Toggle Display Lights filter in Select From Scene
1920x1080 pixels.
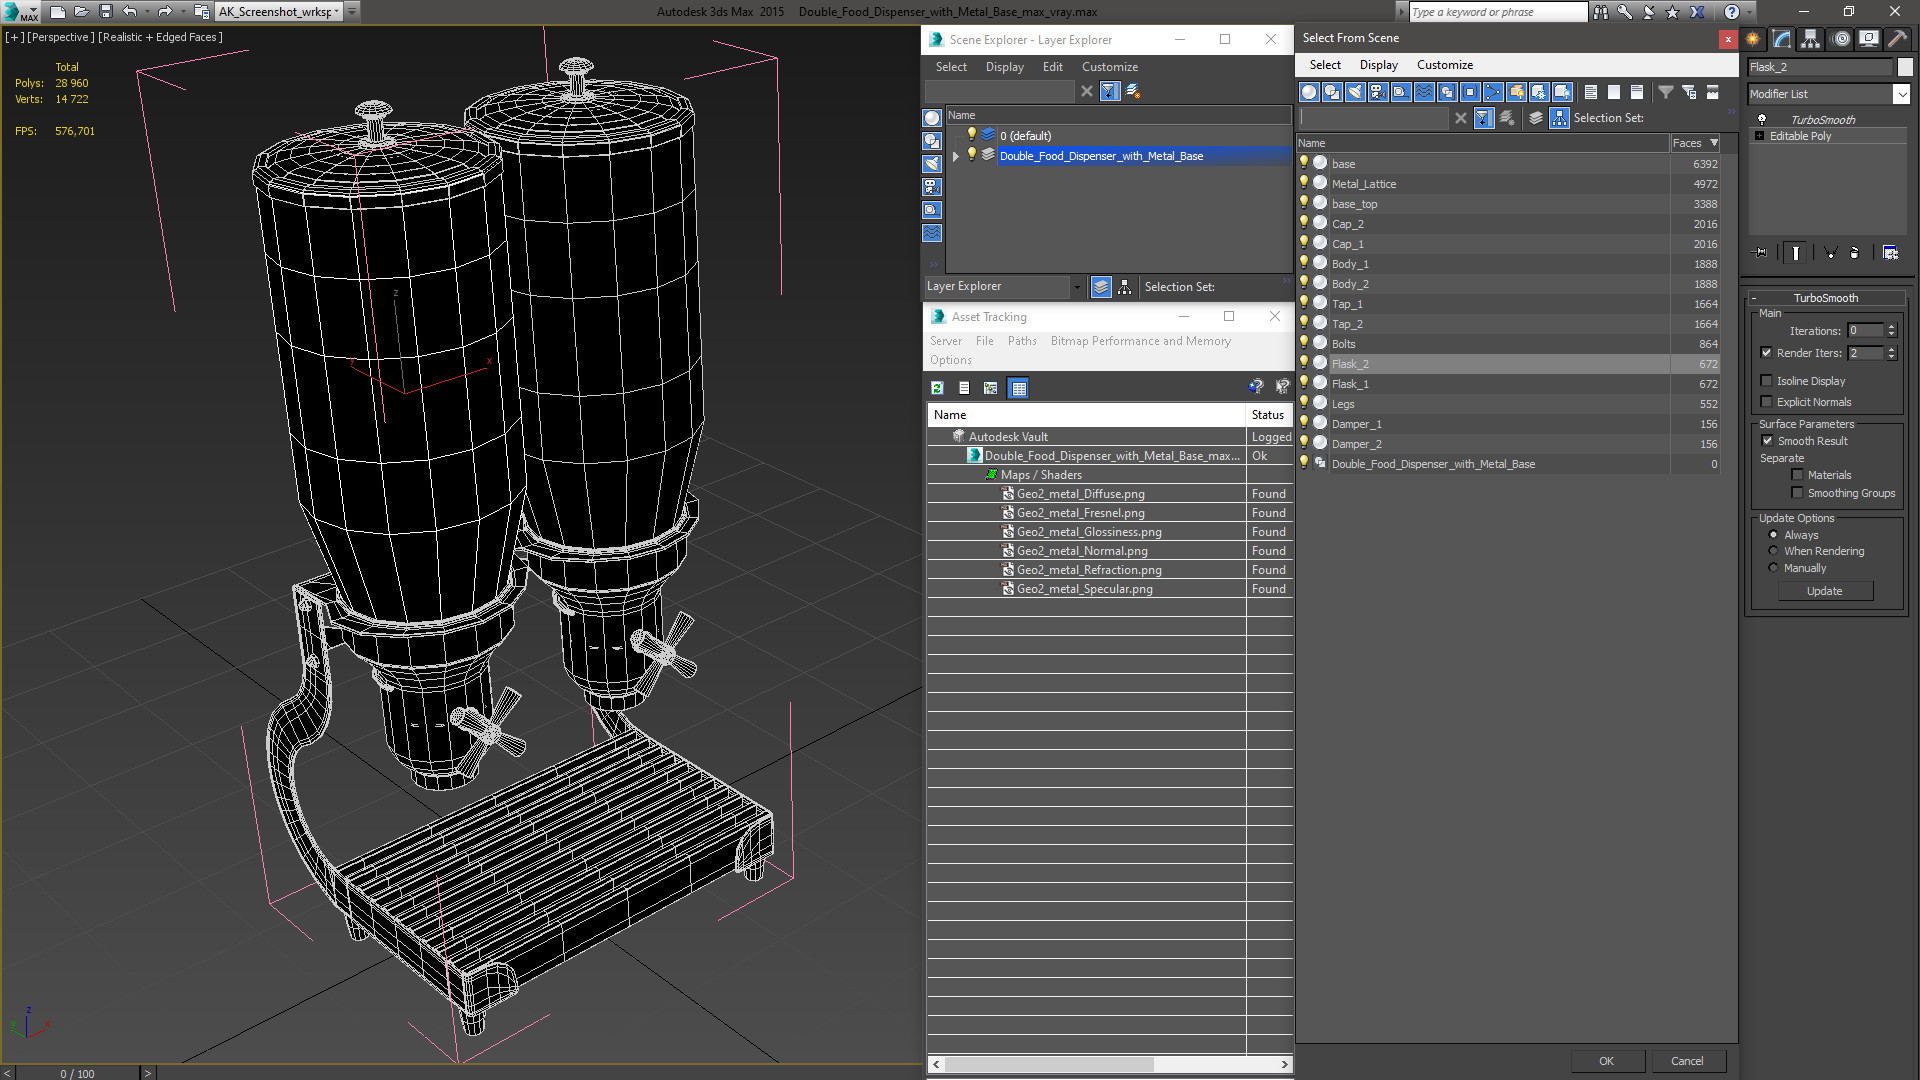[x=1355, y=92]
